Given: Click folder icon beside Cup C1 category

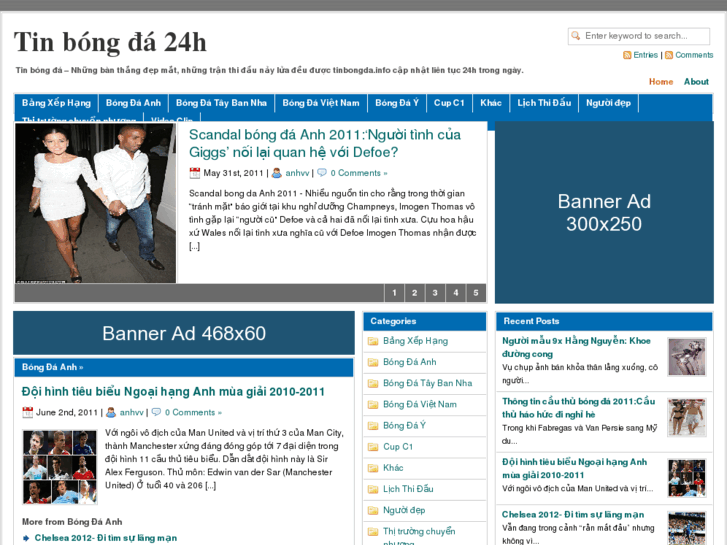Looking at the screenshot, I should (x=373, y=447).
